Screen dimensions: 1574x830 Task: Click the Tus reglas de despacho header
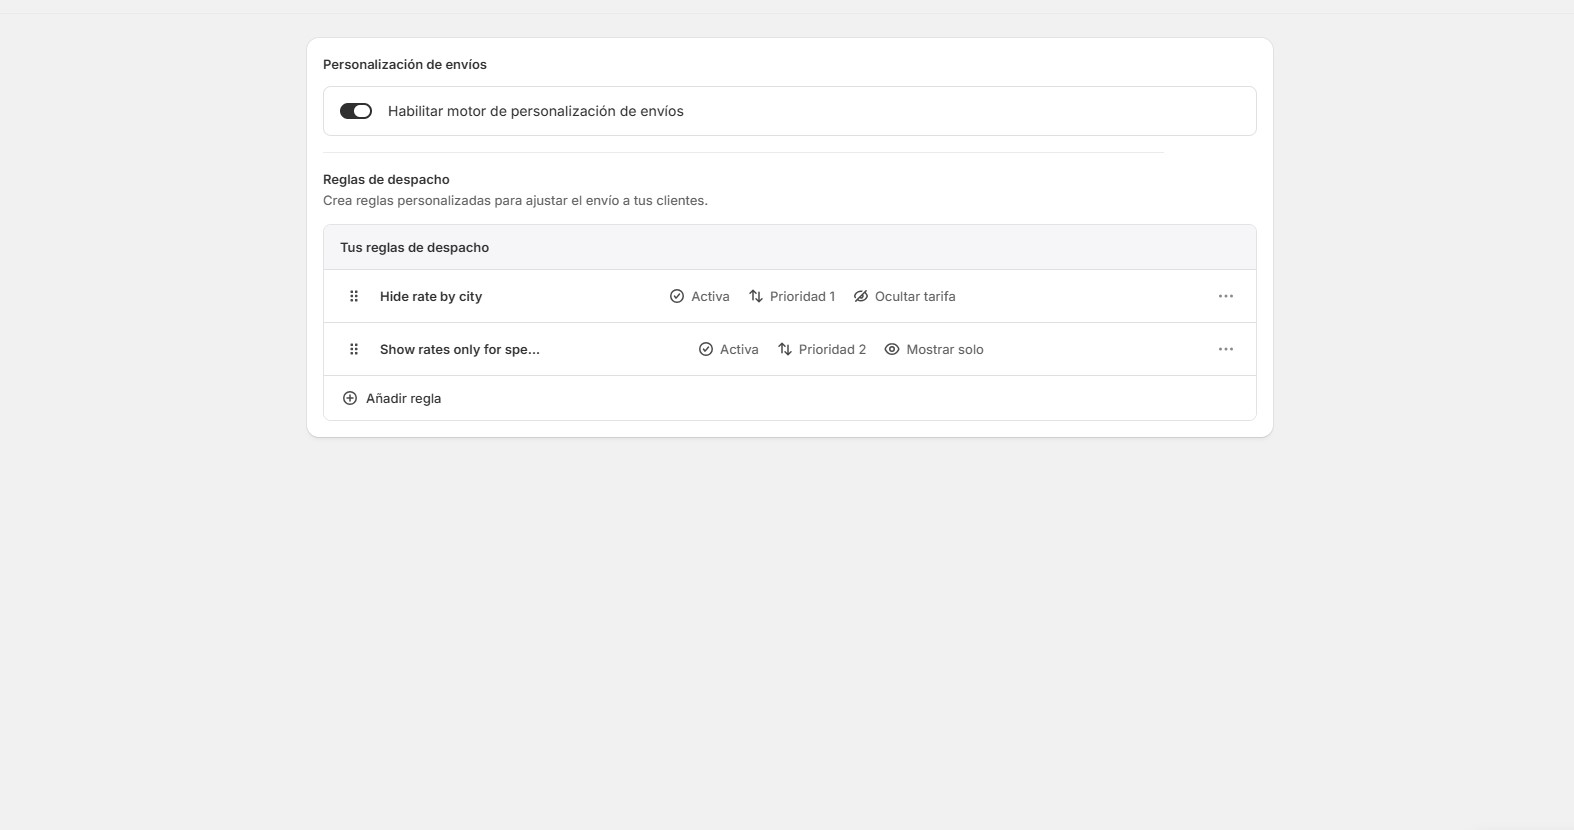coord(414,247)
